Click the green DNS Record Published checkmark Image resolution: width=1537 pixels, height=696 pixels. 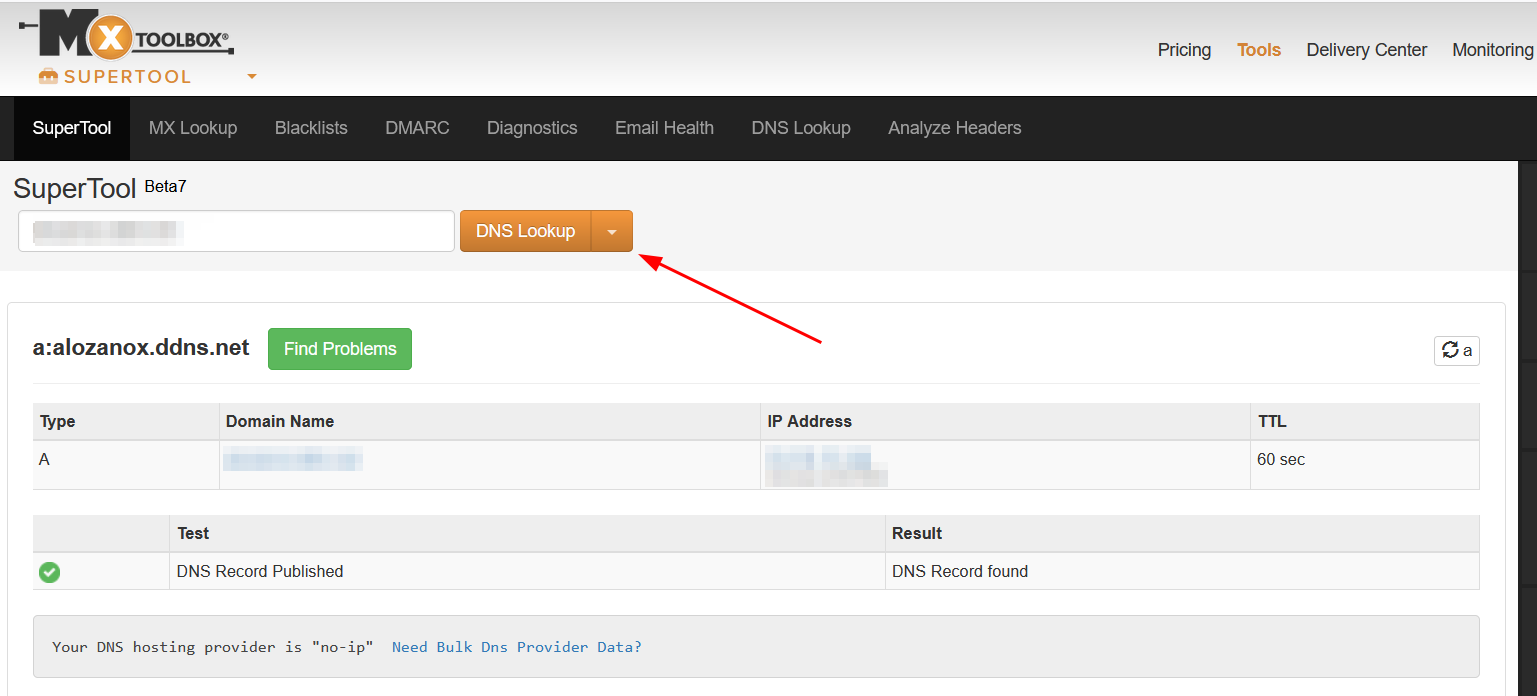[x=49, y=572]
